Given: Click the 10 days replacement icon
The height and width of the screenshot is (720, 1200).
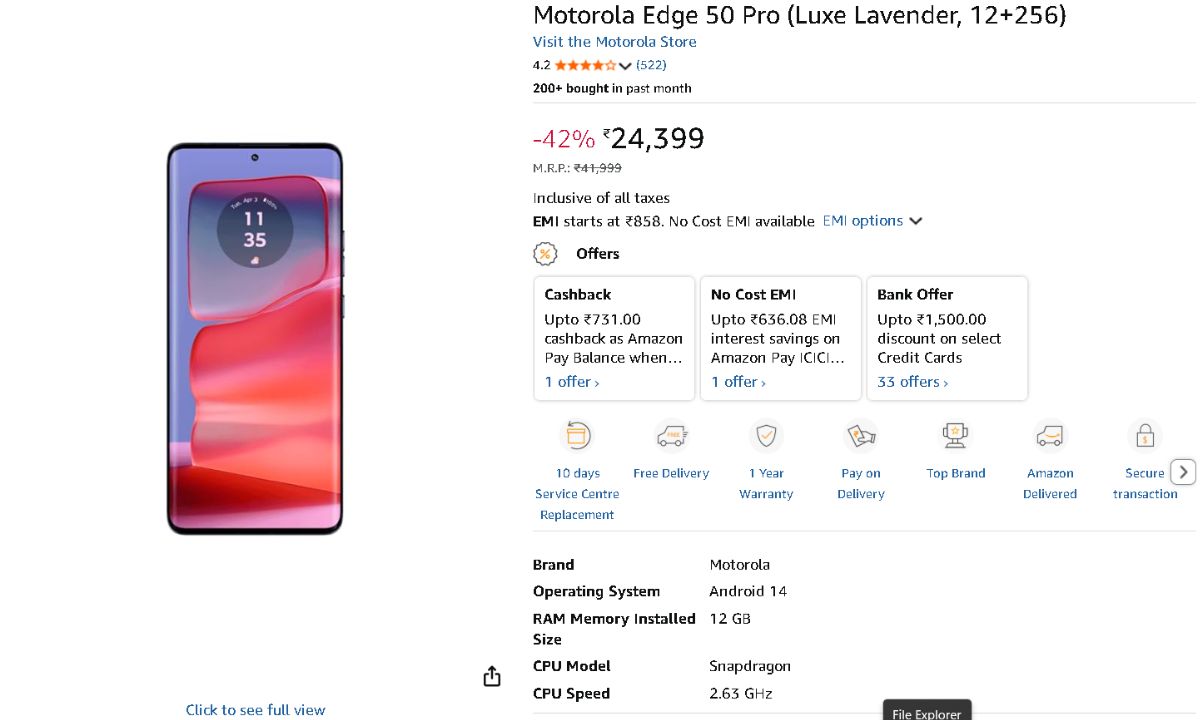Looking at the screenshot, I should pos(577,436).
